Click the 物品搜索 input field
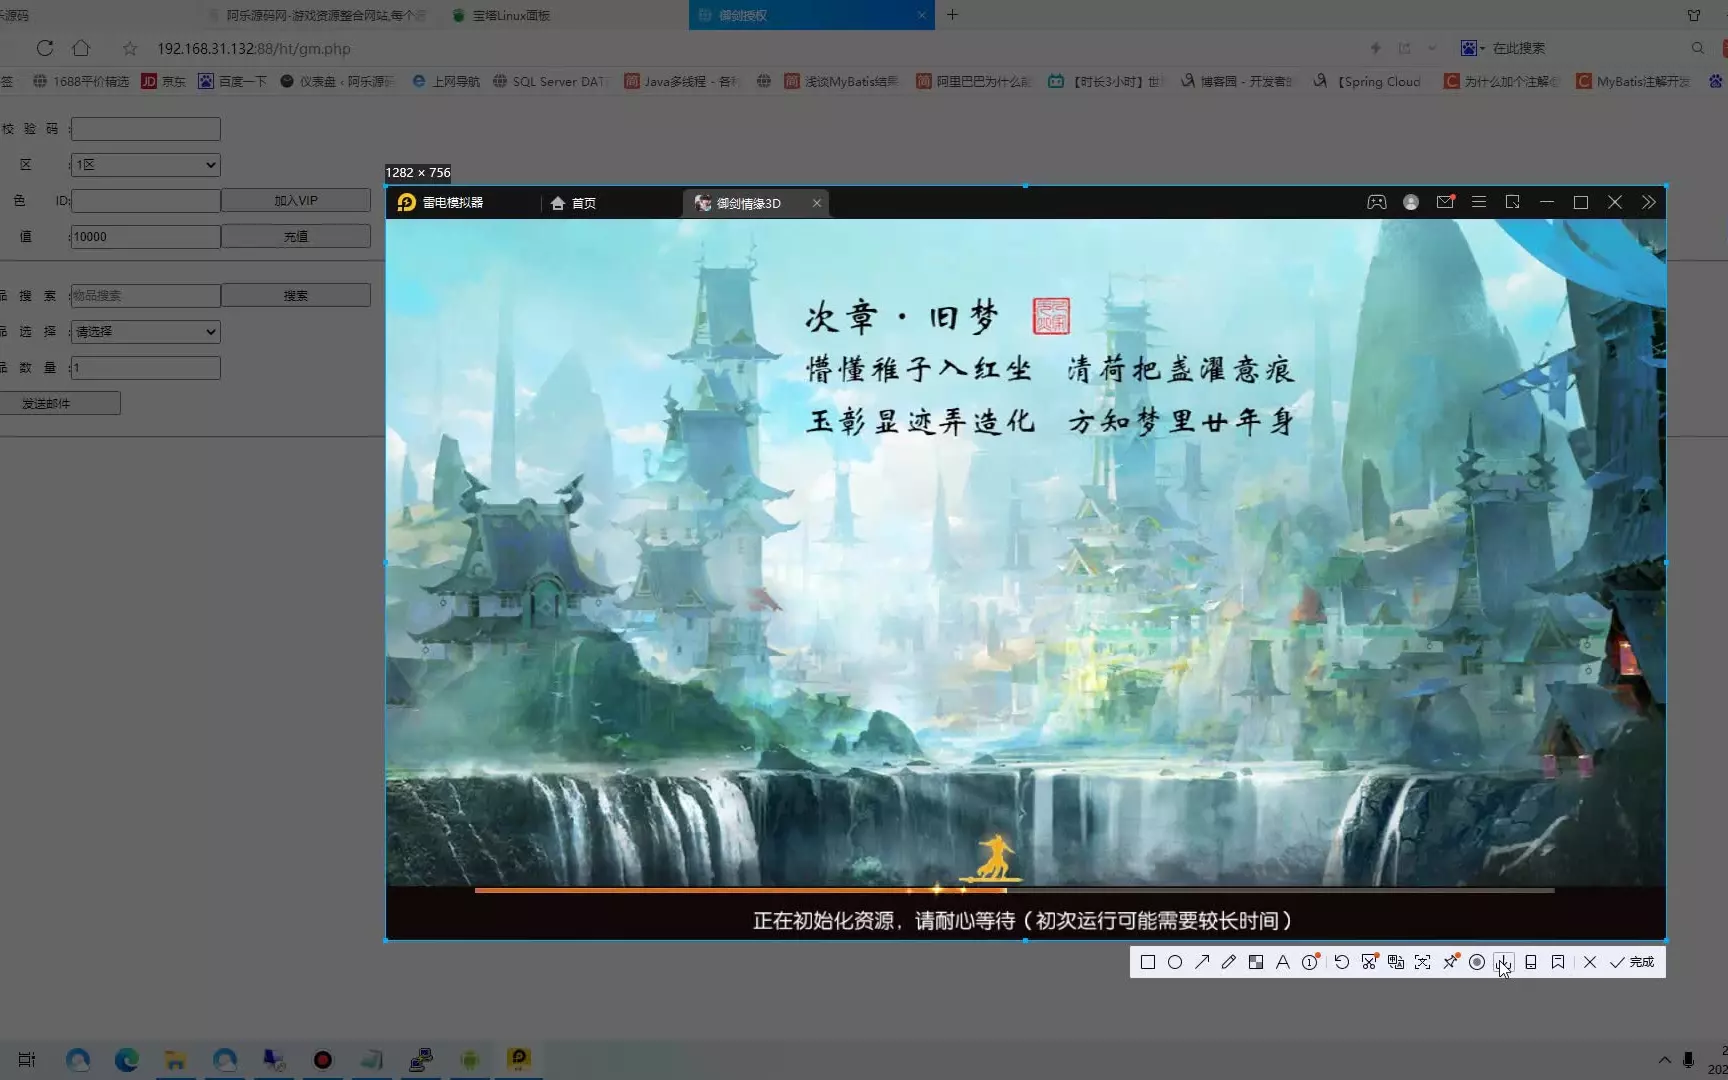 (146, 296)
